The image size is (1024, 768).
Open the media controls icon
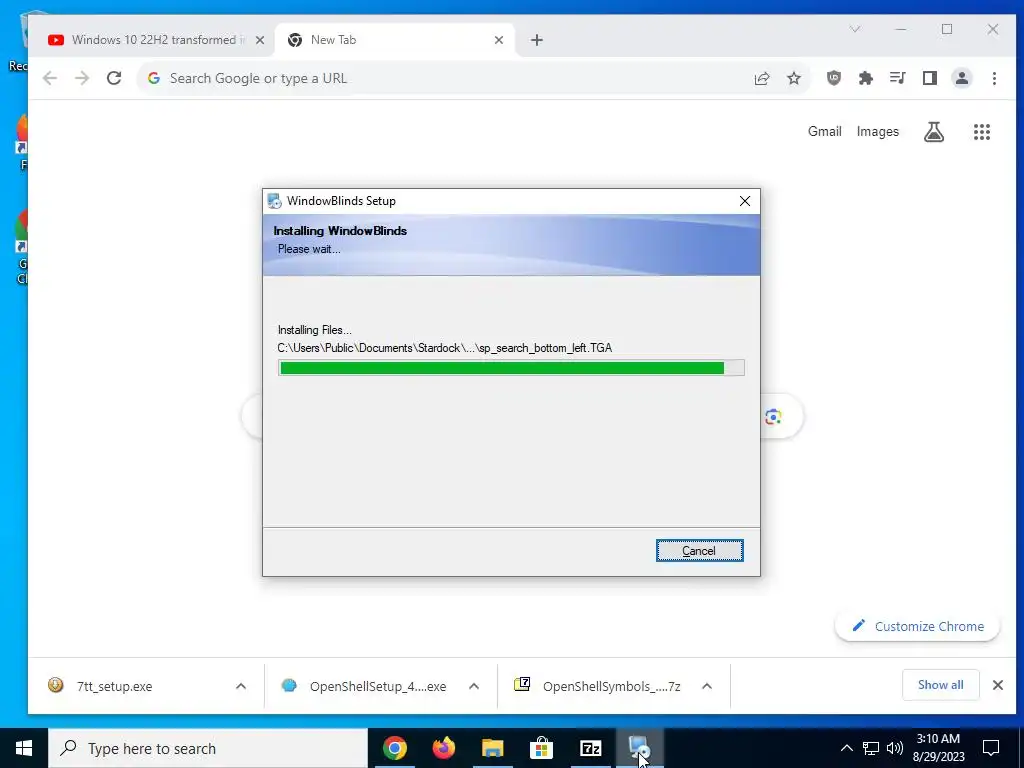tap(898, 78)
